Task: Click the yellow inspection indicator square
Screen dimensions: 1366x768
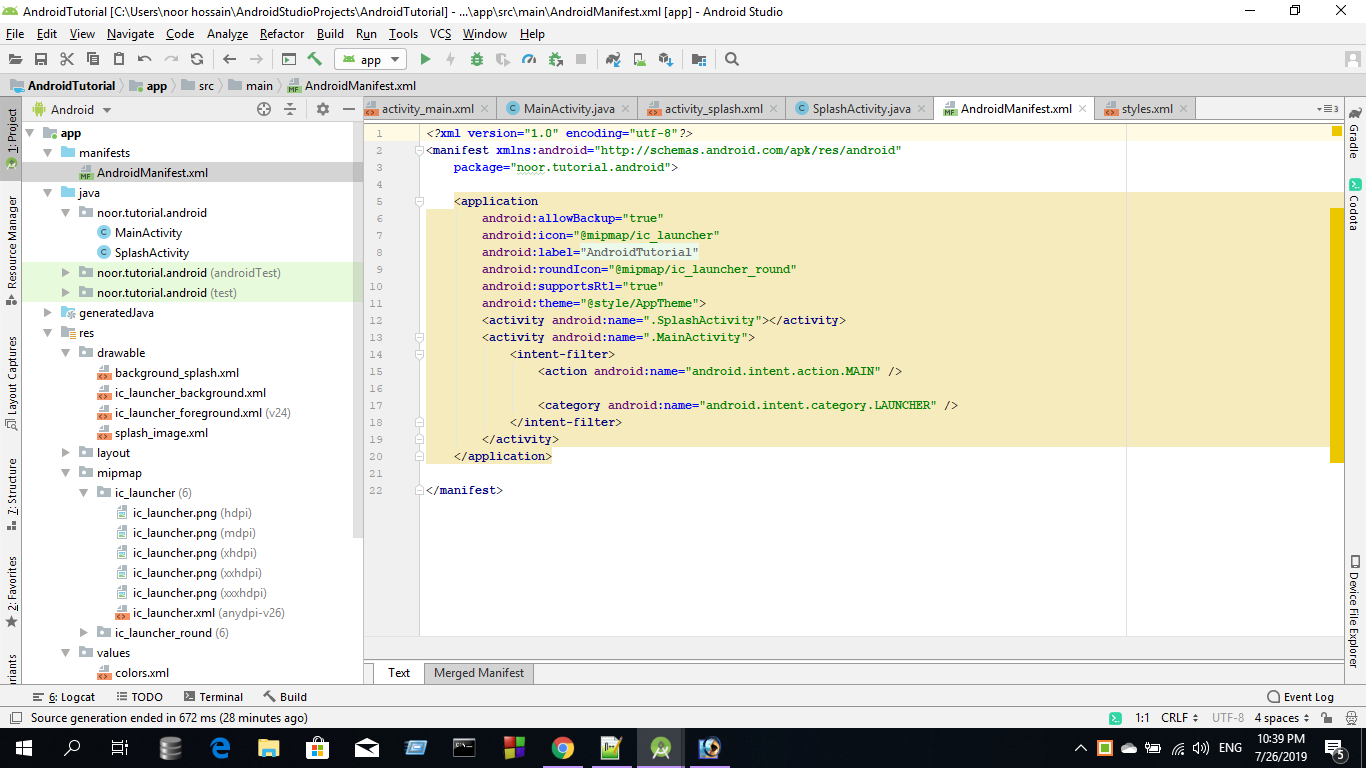Action: pyautogui.click(x=1337, y=131)
